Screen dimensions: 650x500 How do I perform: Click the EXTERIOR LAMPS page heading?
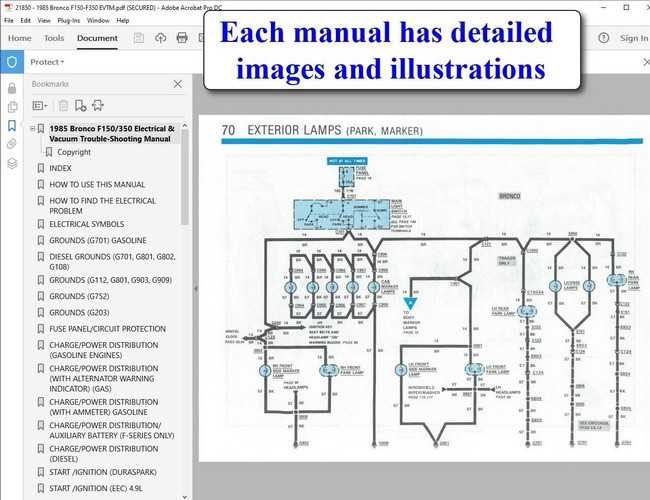coord(323,131)
